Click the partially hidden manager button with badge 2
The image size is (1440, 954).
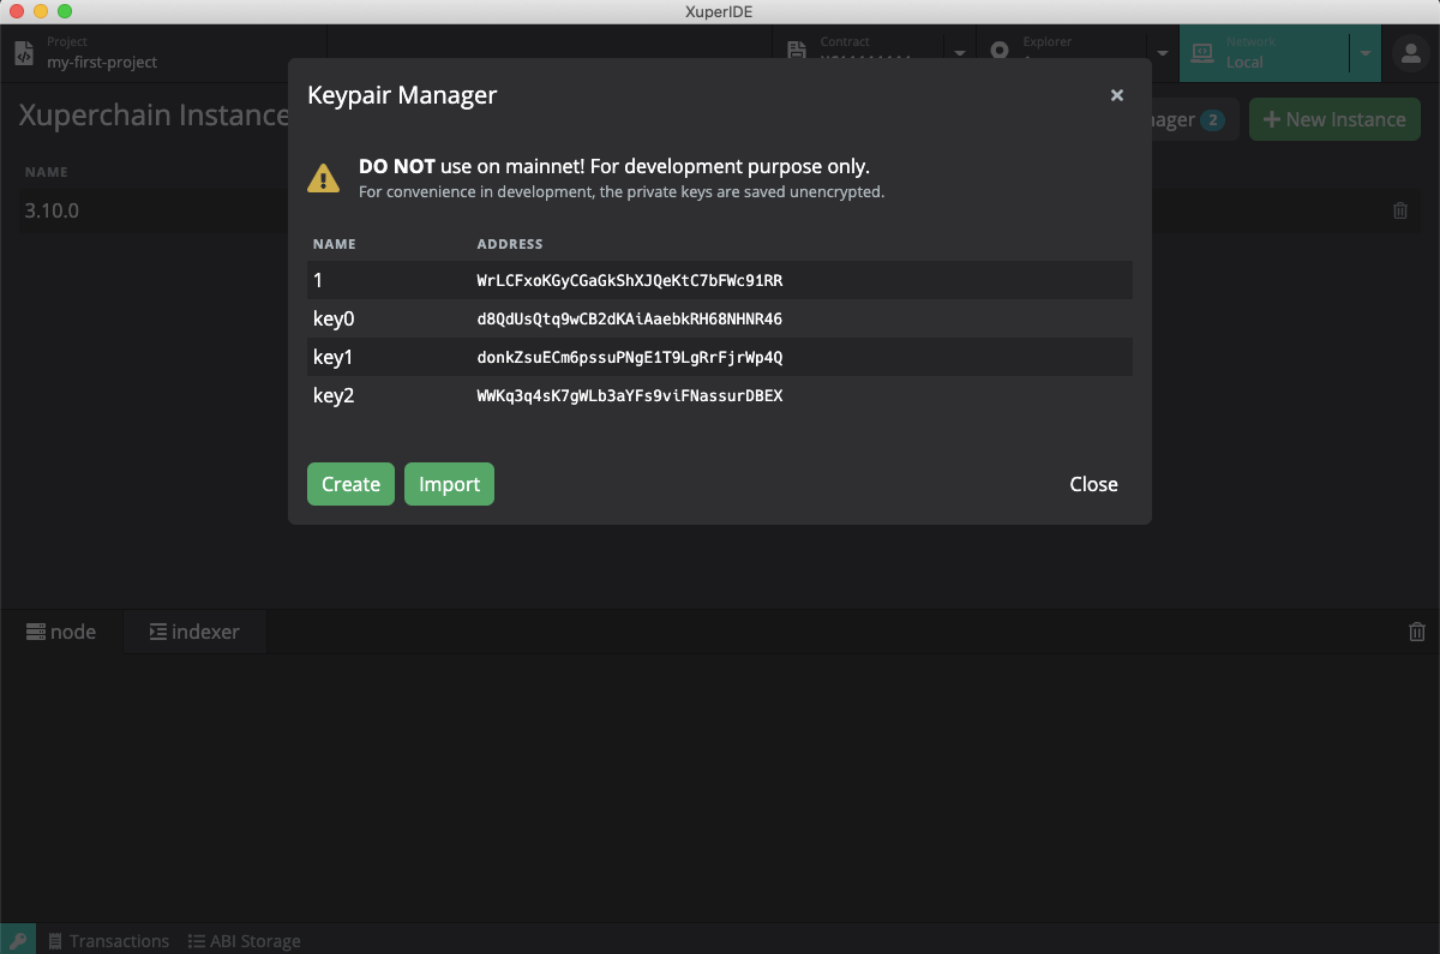tap(1194, 119)
